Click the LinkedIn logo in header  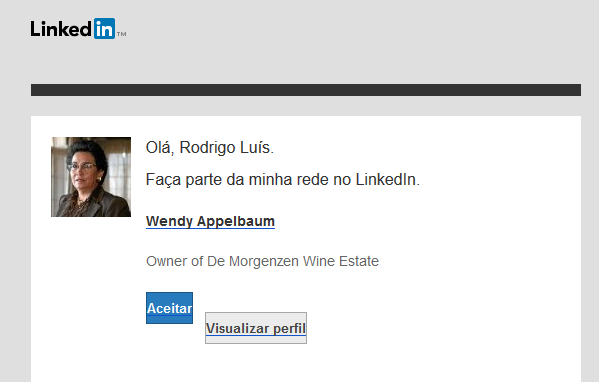pos(78,29)
